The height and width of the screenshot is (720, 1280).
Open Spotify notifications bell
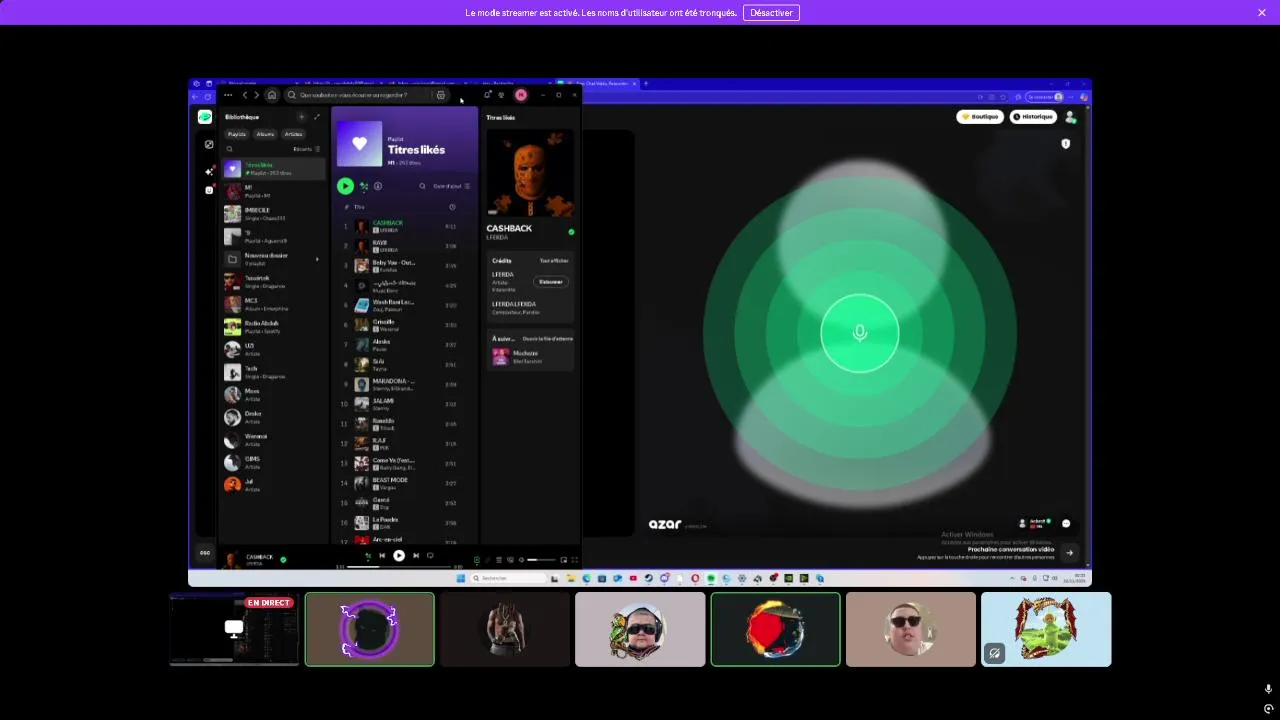tap(487, 95)
